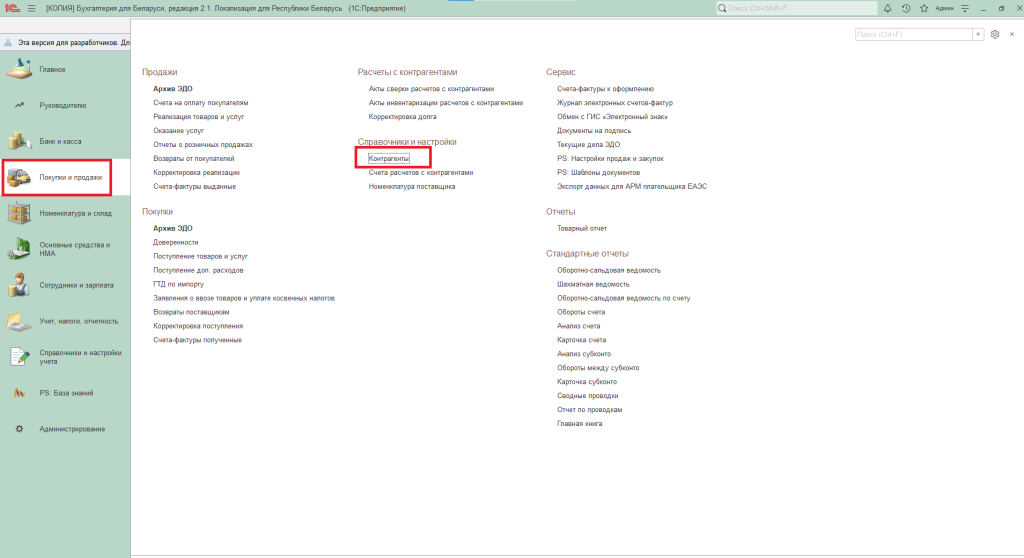Close the functions menu panel
1024x558 pixels.
tap(1010, 34)
